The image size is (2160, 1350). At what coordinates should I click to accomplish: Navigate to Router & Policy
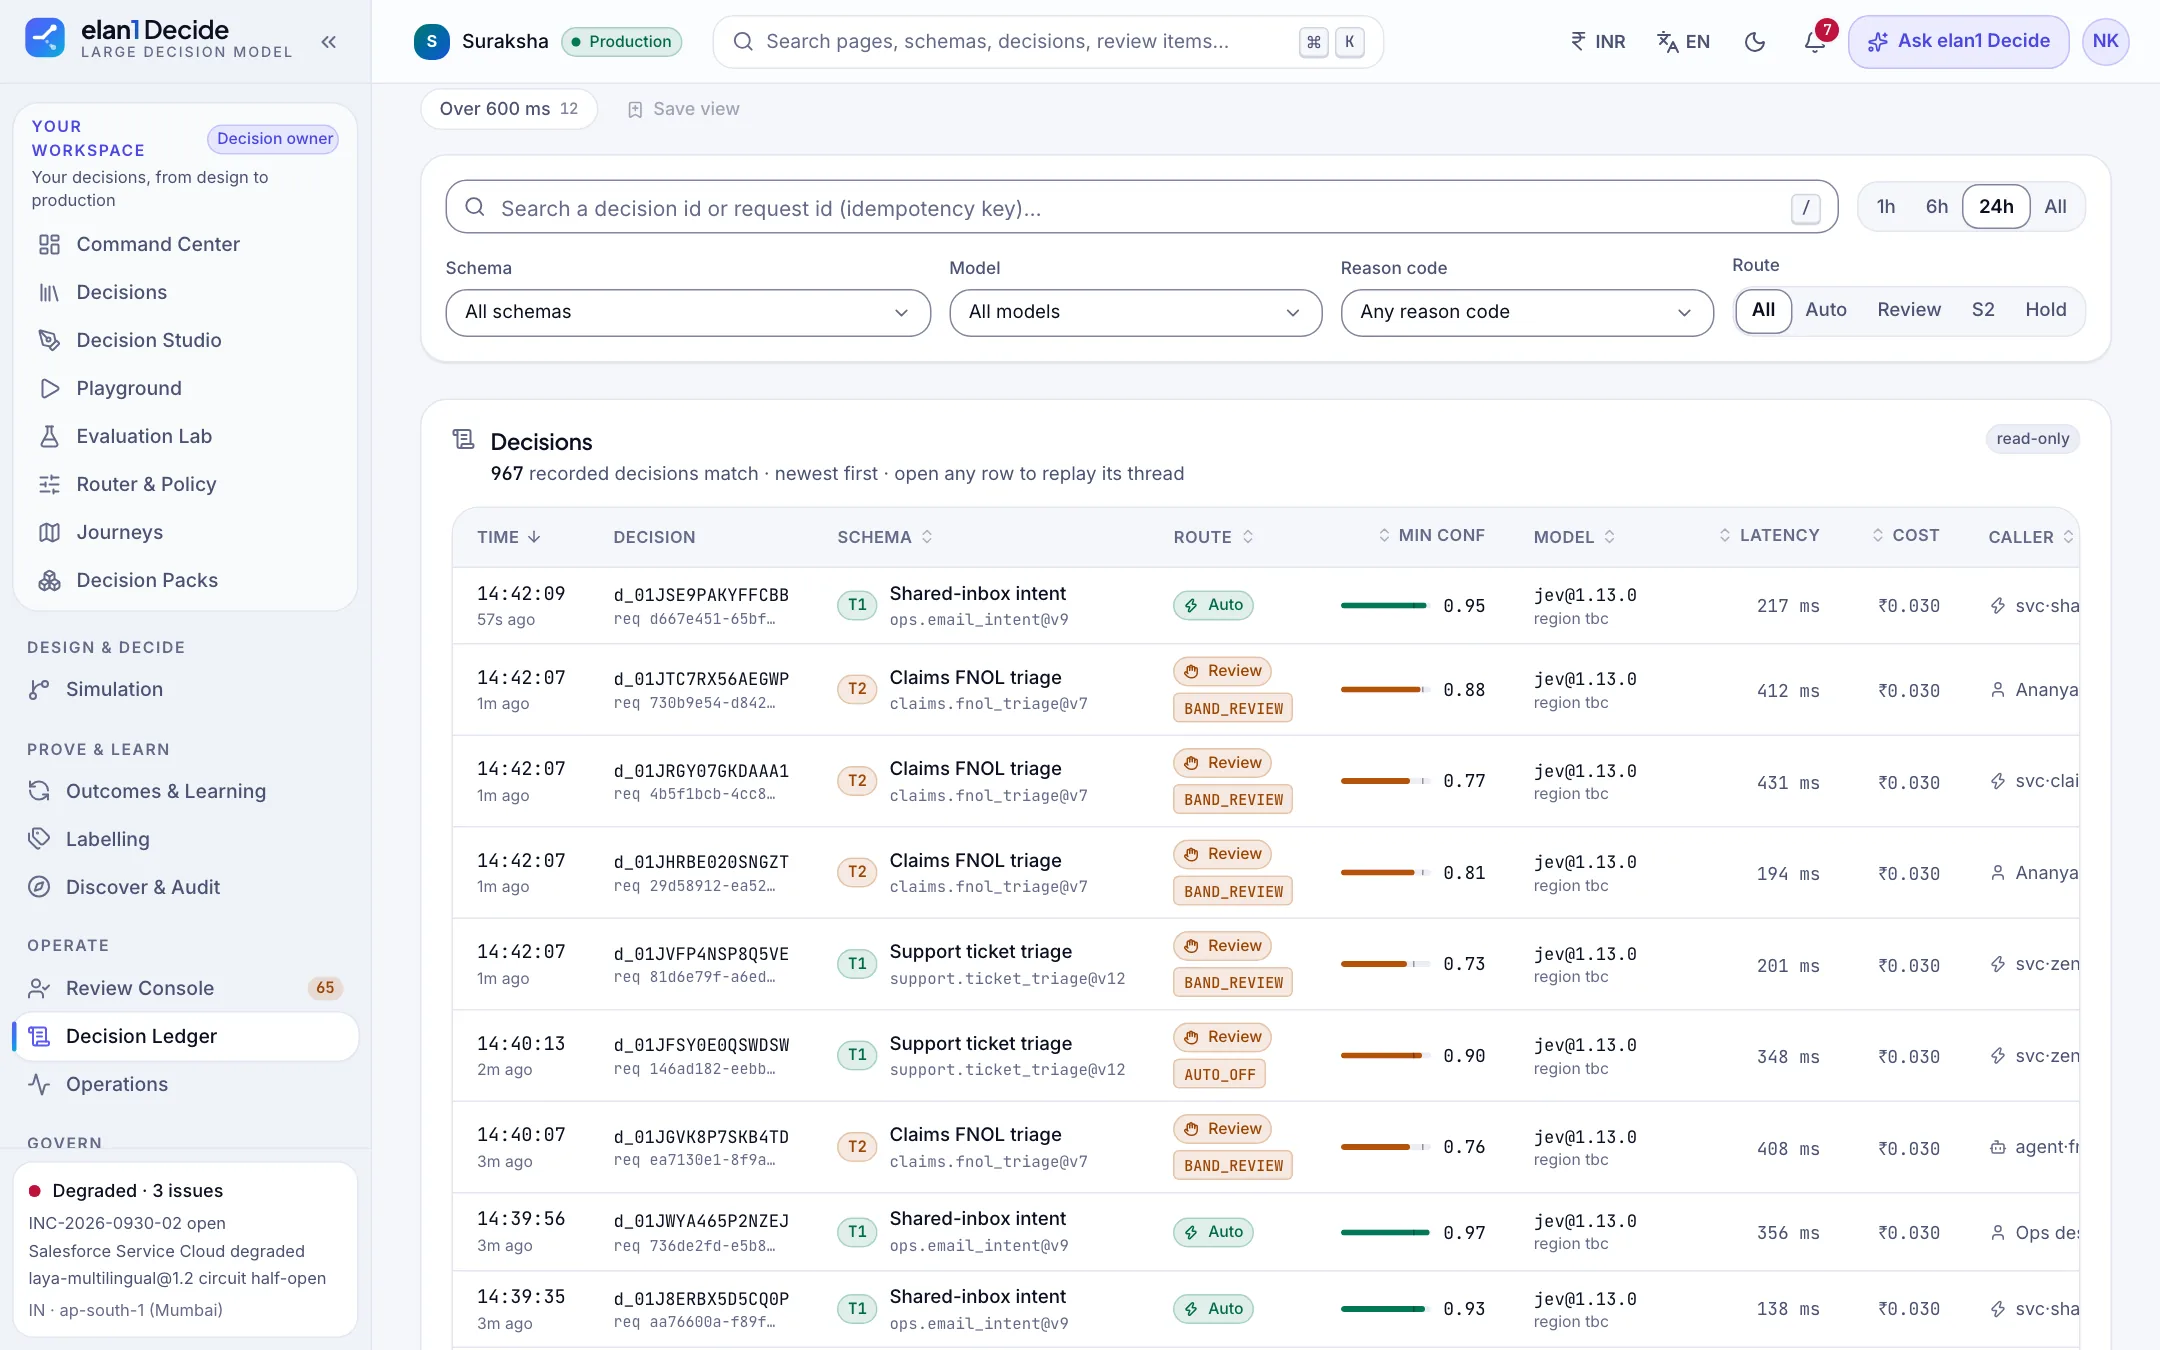186,485
